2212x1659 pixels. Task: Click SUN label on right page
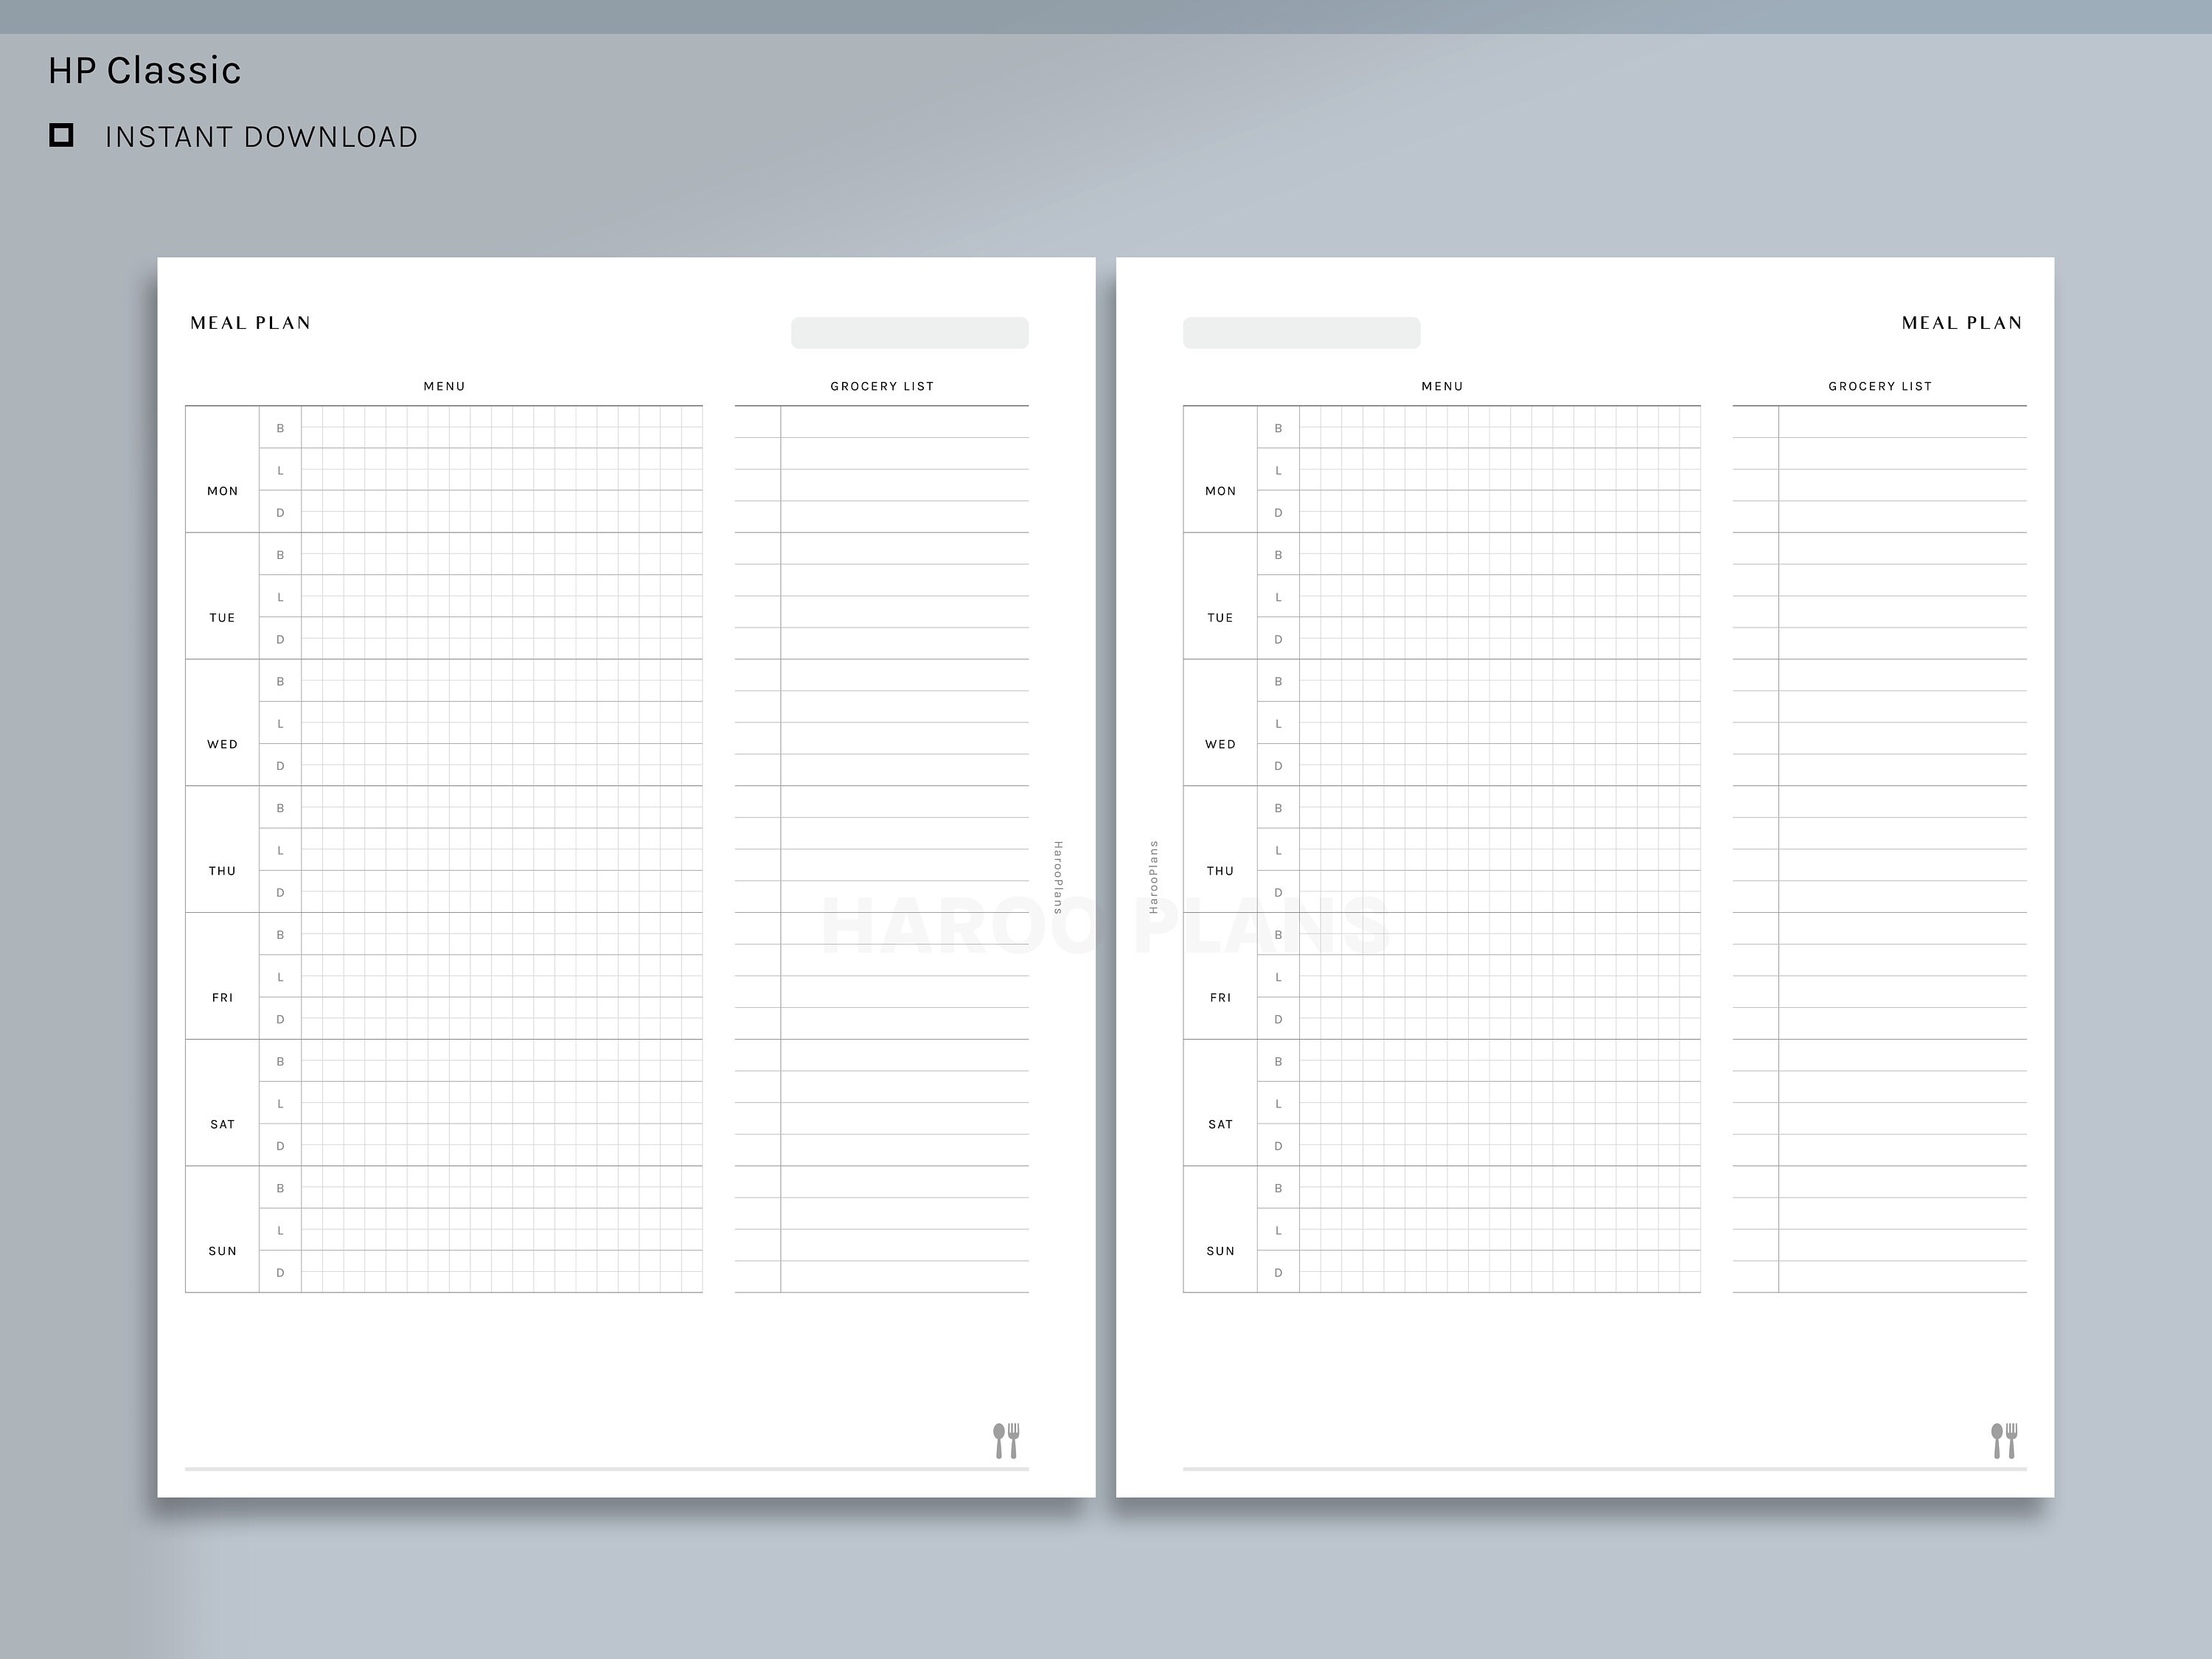(1221, 1251)
